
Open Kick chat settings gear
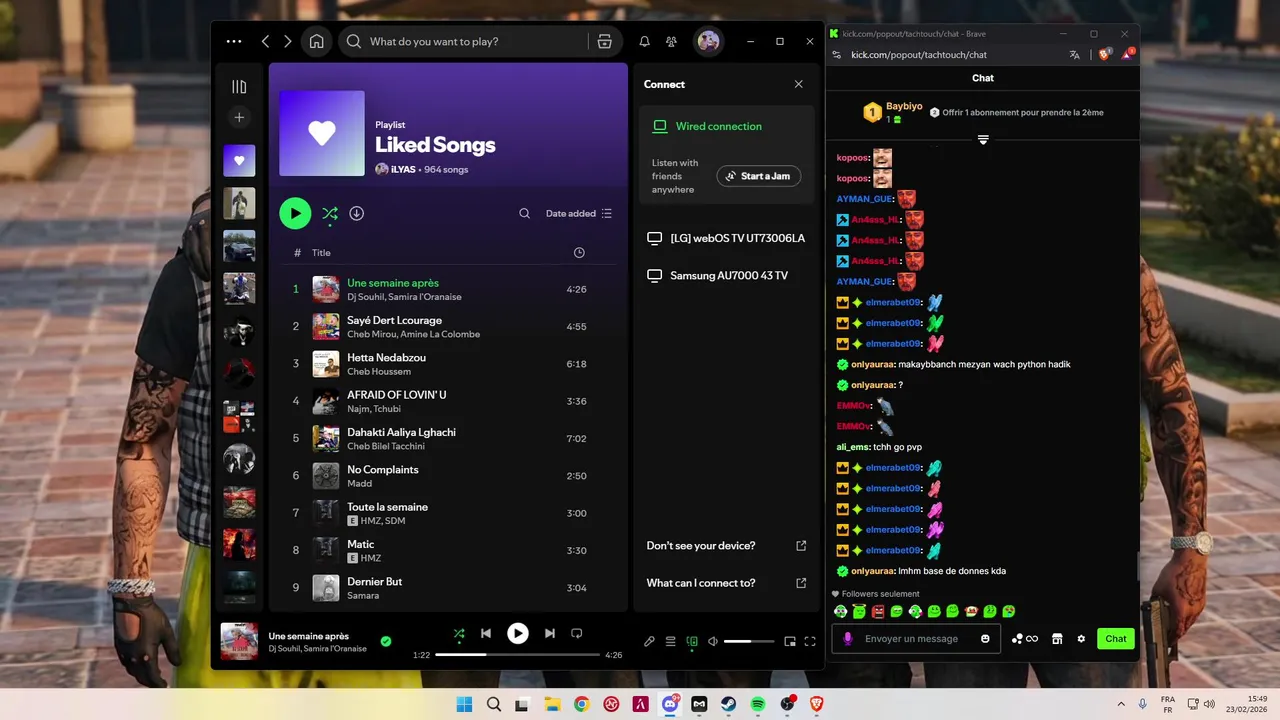1081,638
